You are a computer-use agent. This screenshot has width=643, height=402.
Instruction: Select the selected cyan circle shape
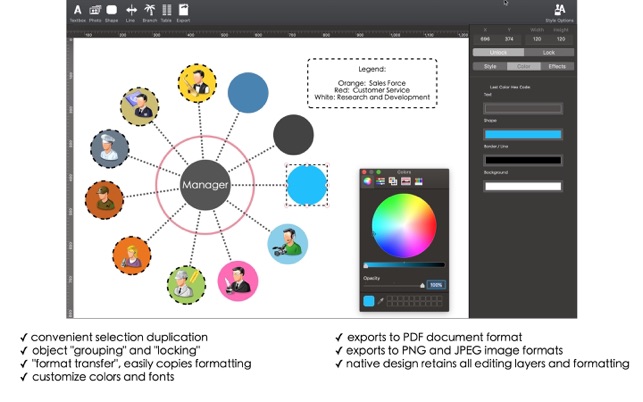(x=307, y=185)
